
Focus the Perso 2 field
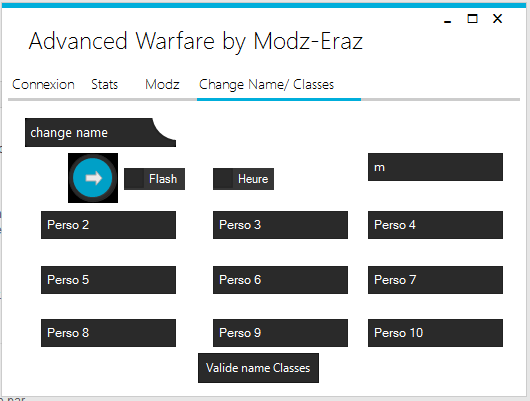click(109, 225)
